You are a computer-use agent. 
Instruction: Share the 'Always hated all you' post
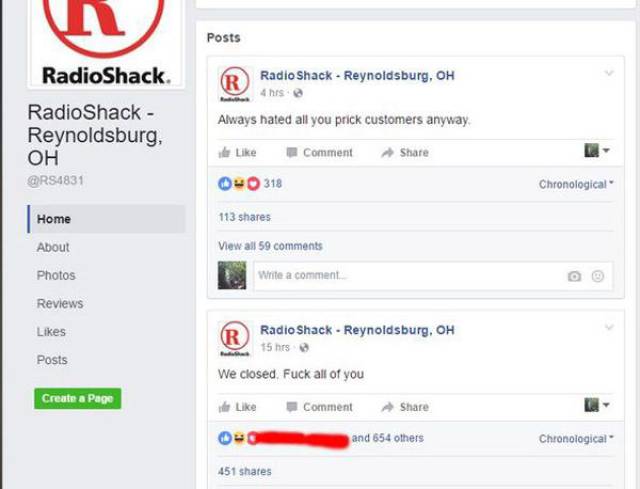coord(404,153)
